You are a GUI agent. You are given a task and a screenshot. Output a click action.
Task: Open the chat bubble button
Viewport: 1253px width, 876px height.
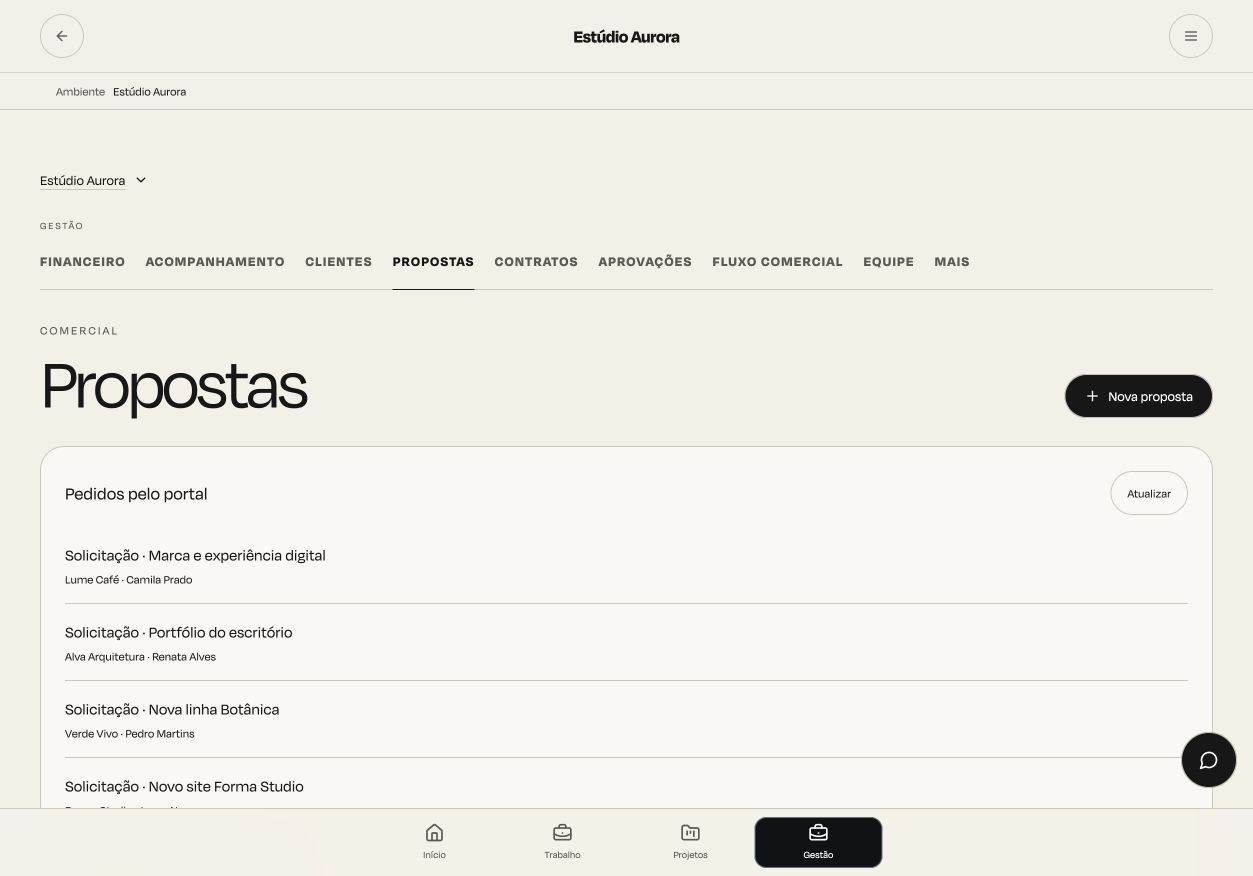point(1208,760)
